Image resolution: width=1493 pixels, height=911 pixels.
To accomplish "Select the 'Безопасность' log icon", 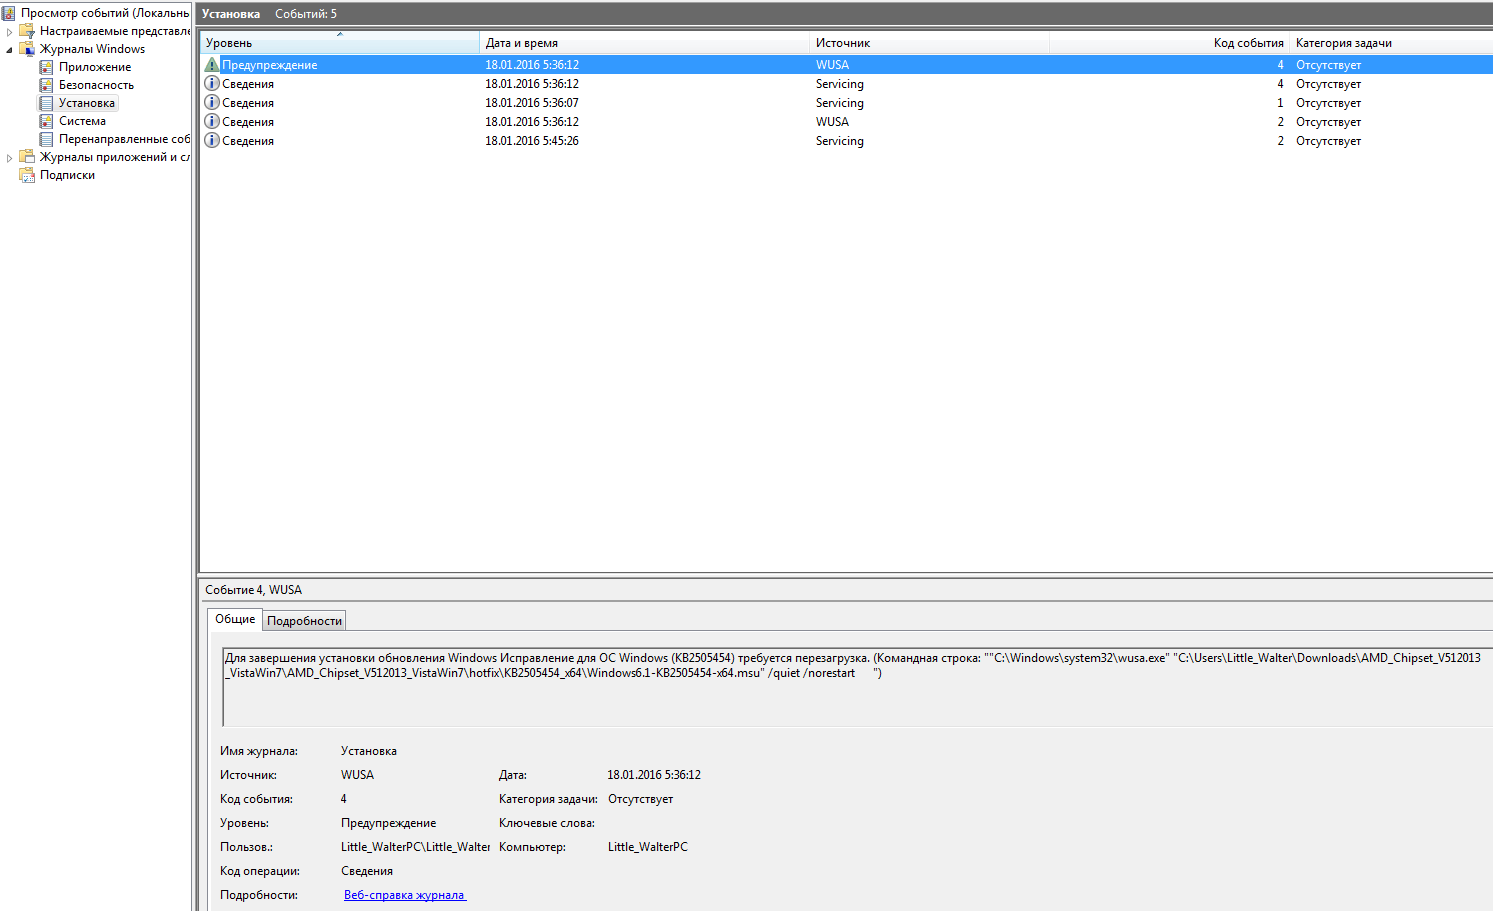I will click(x=46, y=85).
